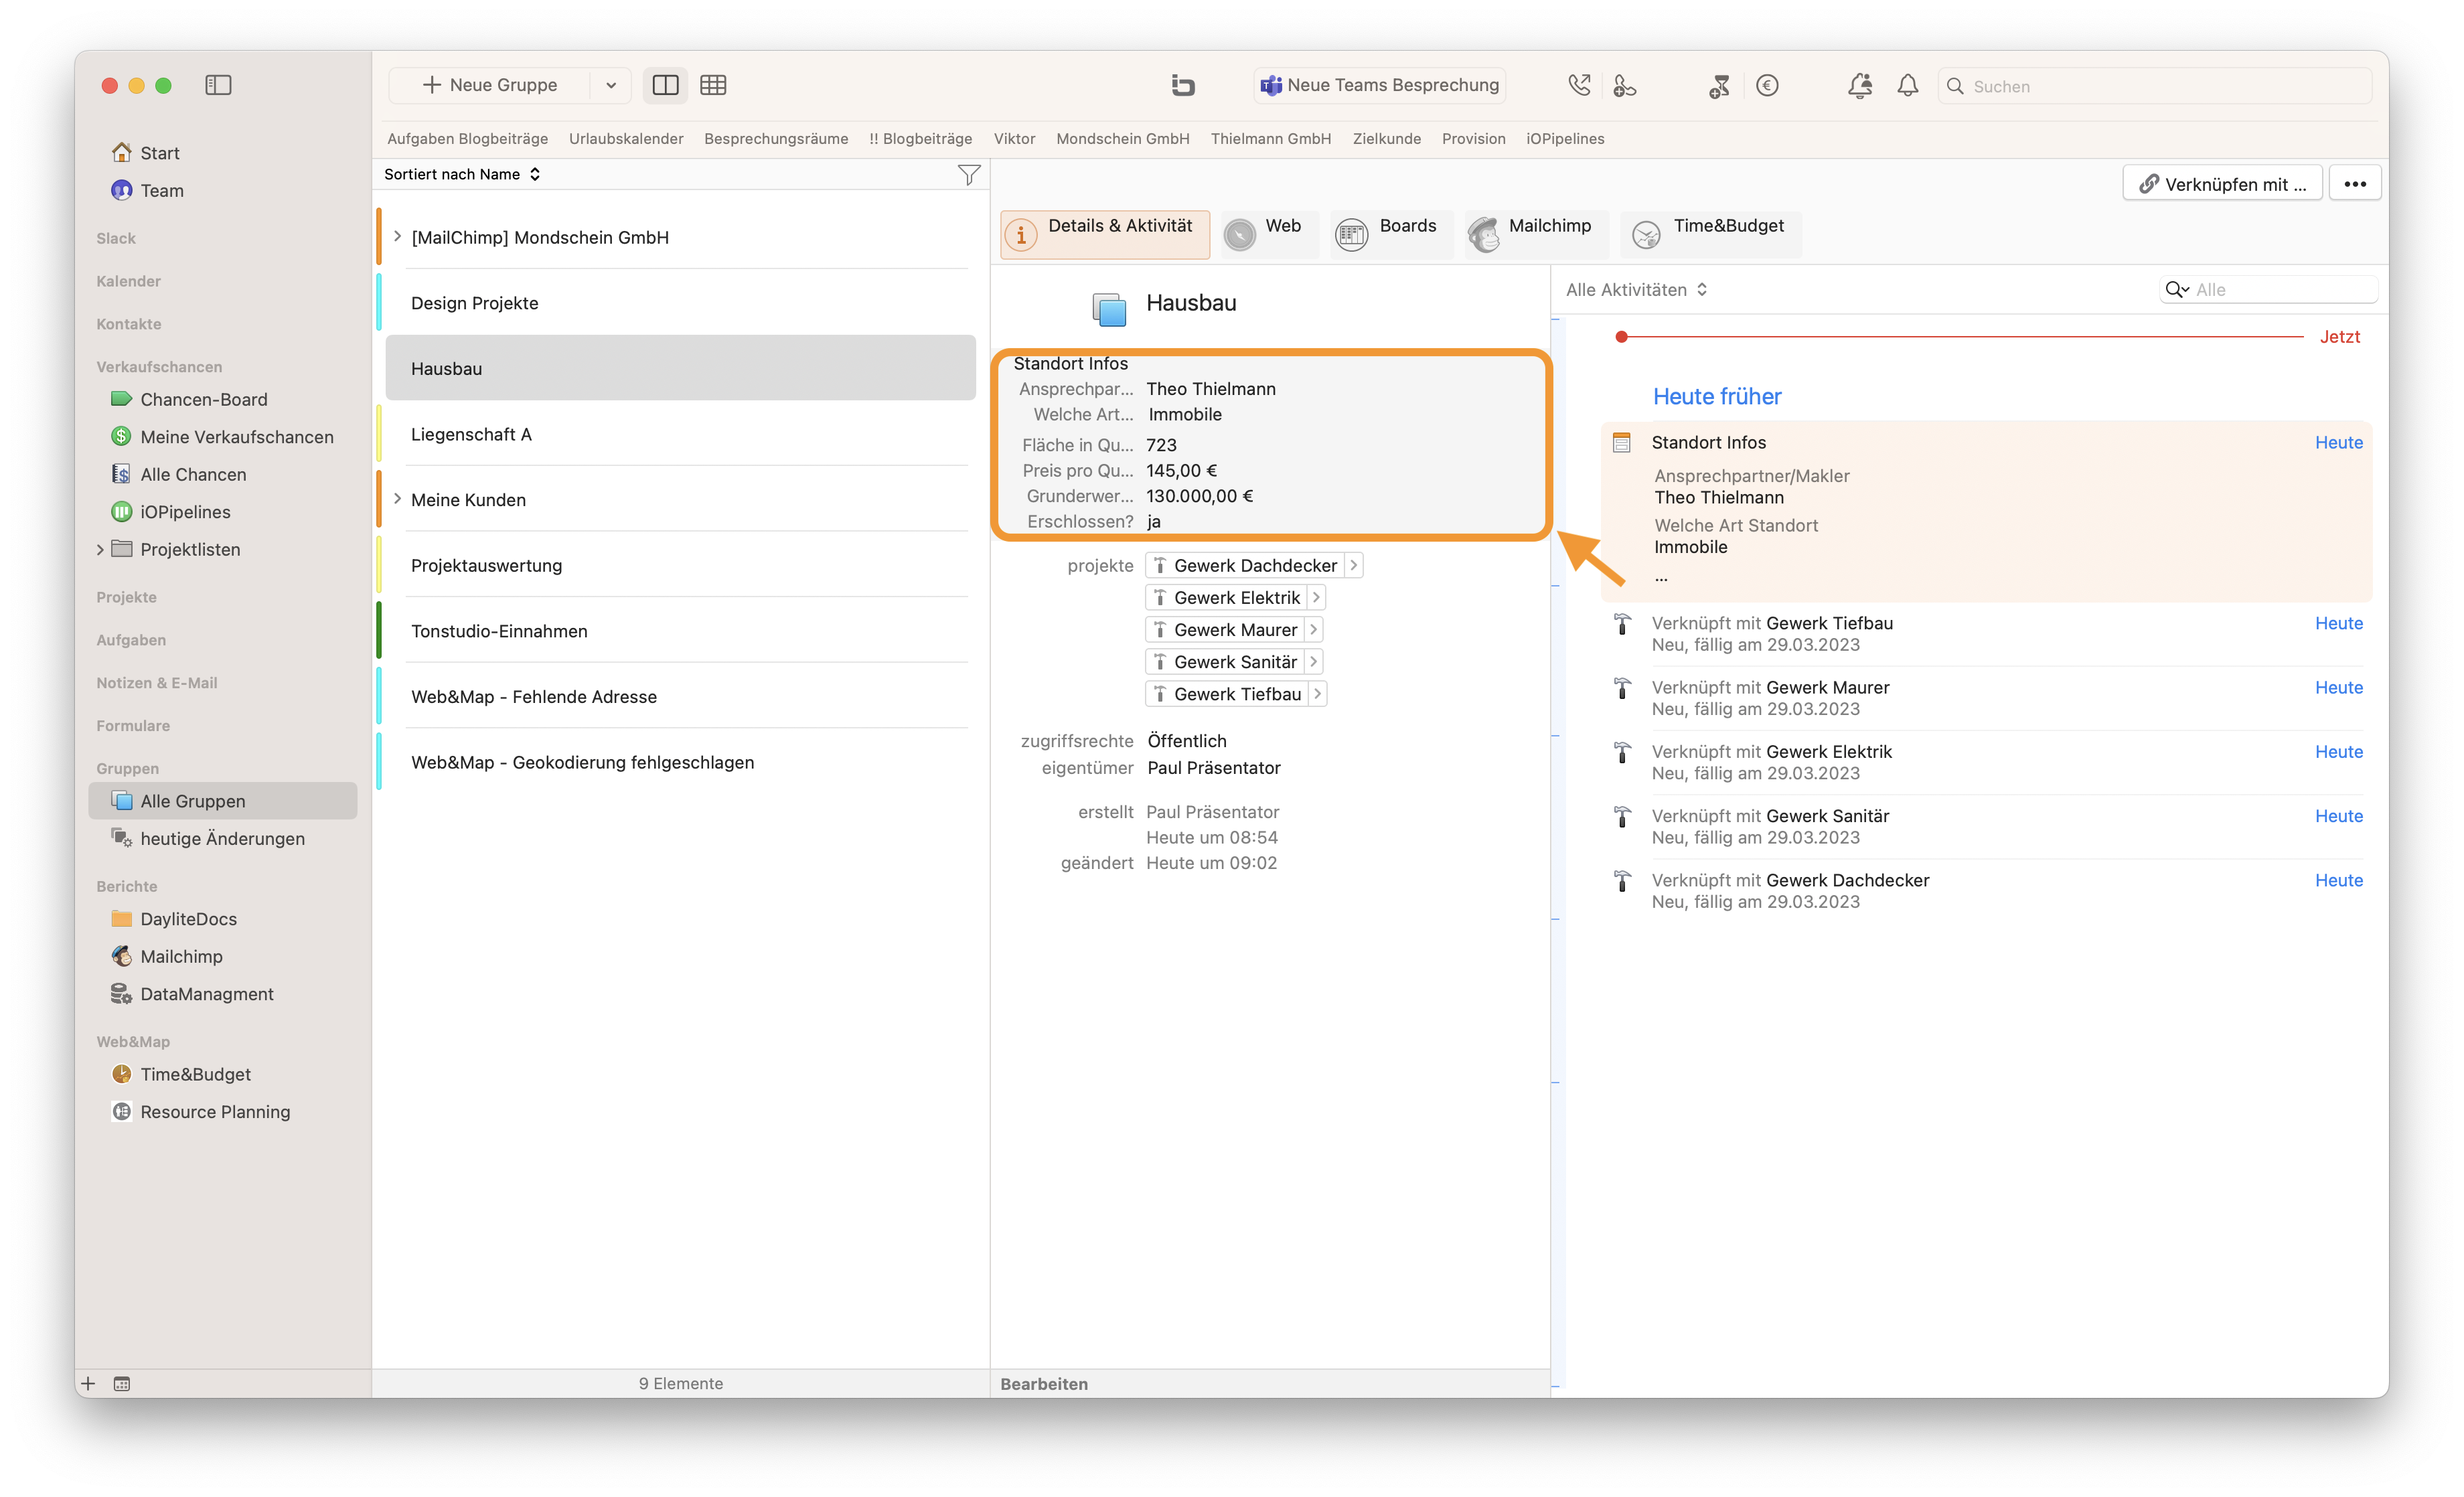The height and width of the screenshot is (1497, 2464).
Task: Open Alle Aktivitäten filter dropdown
Action: click(x=1636, y=289)
